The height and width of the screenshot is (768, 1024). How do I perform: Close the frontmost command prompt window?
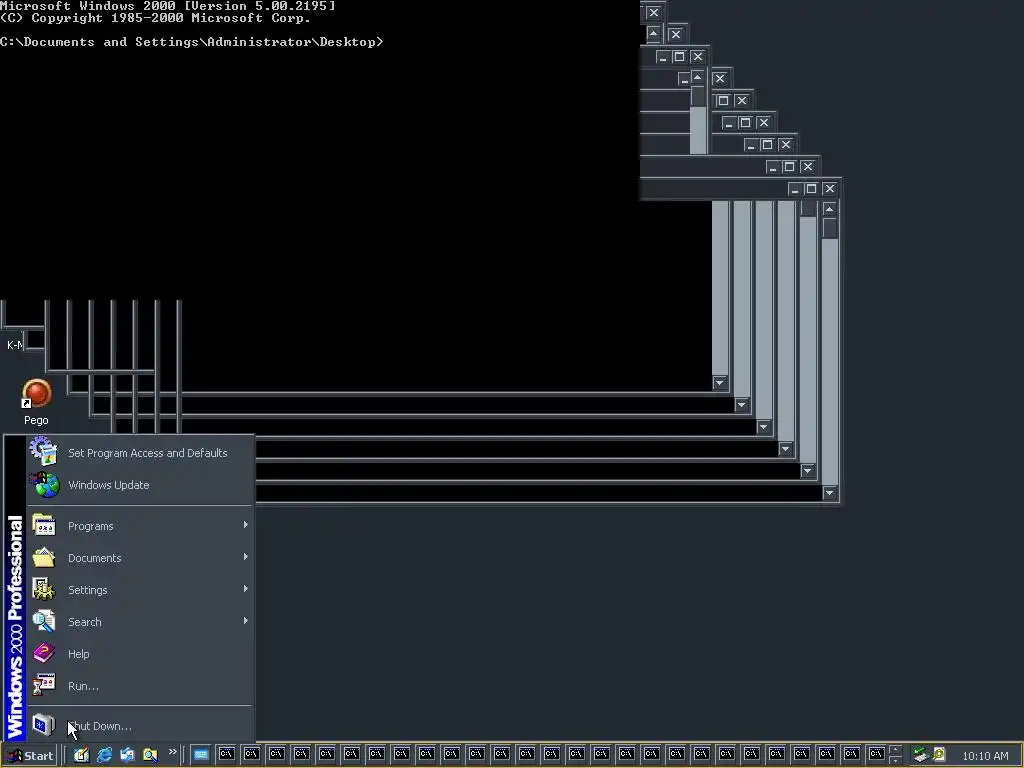pos(829,189)
